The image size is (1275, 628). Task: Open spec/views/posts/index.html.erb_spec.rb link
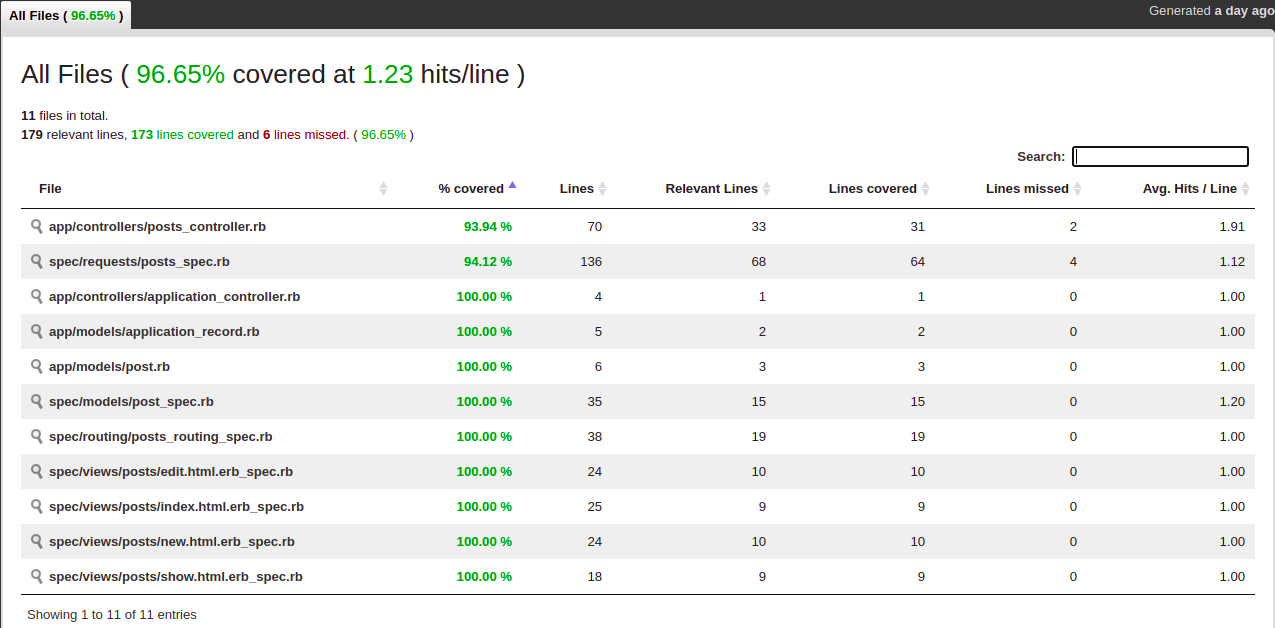pyautogui.click(x=176, y=507)
